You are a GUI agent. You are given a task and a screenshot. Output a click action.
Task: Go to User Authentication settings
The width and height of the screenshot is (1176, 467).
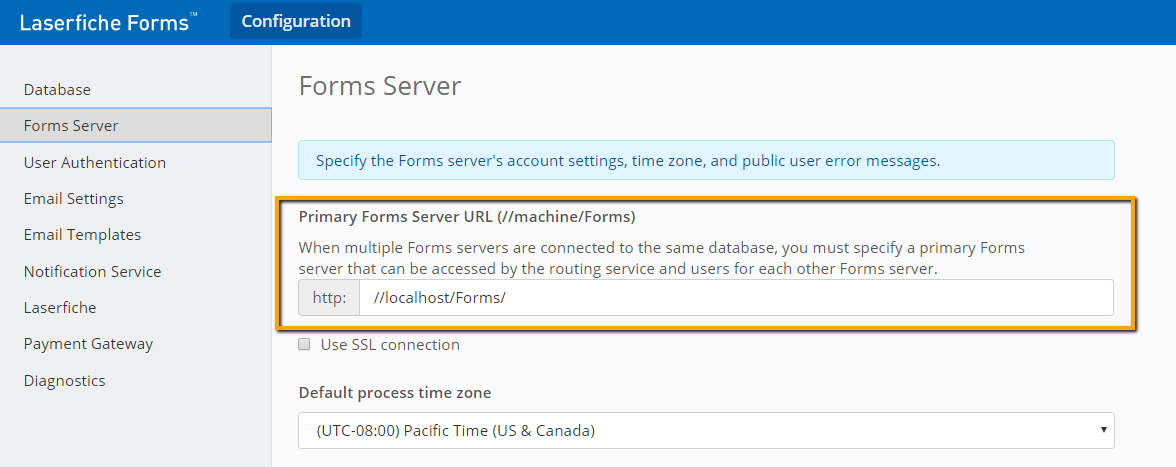click(94, 162)
